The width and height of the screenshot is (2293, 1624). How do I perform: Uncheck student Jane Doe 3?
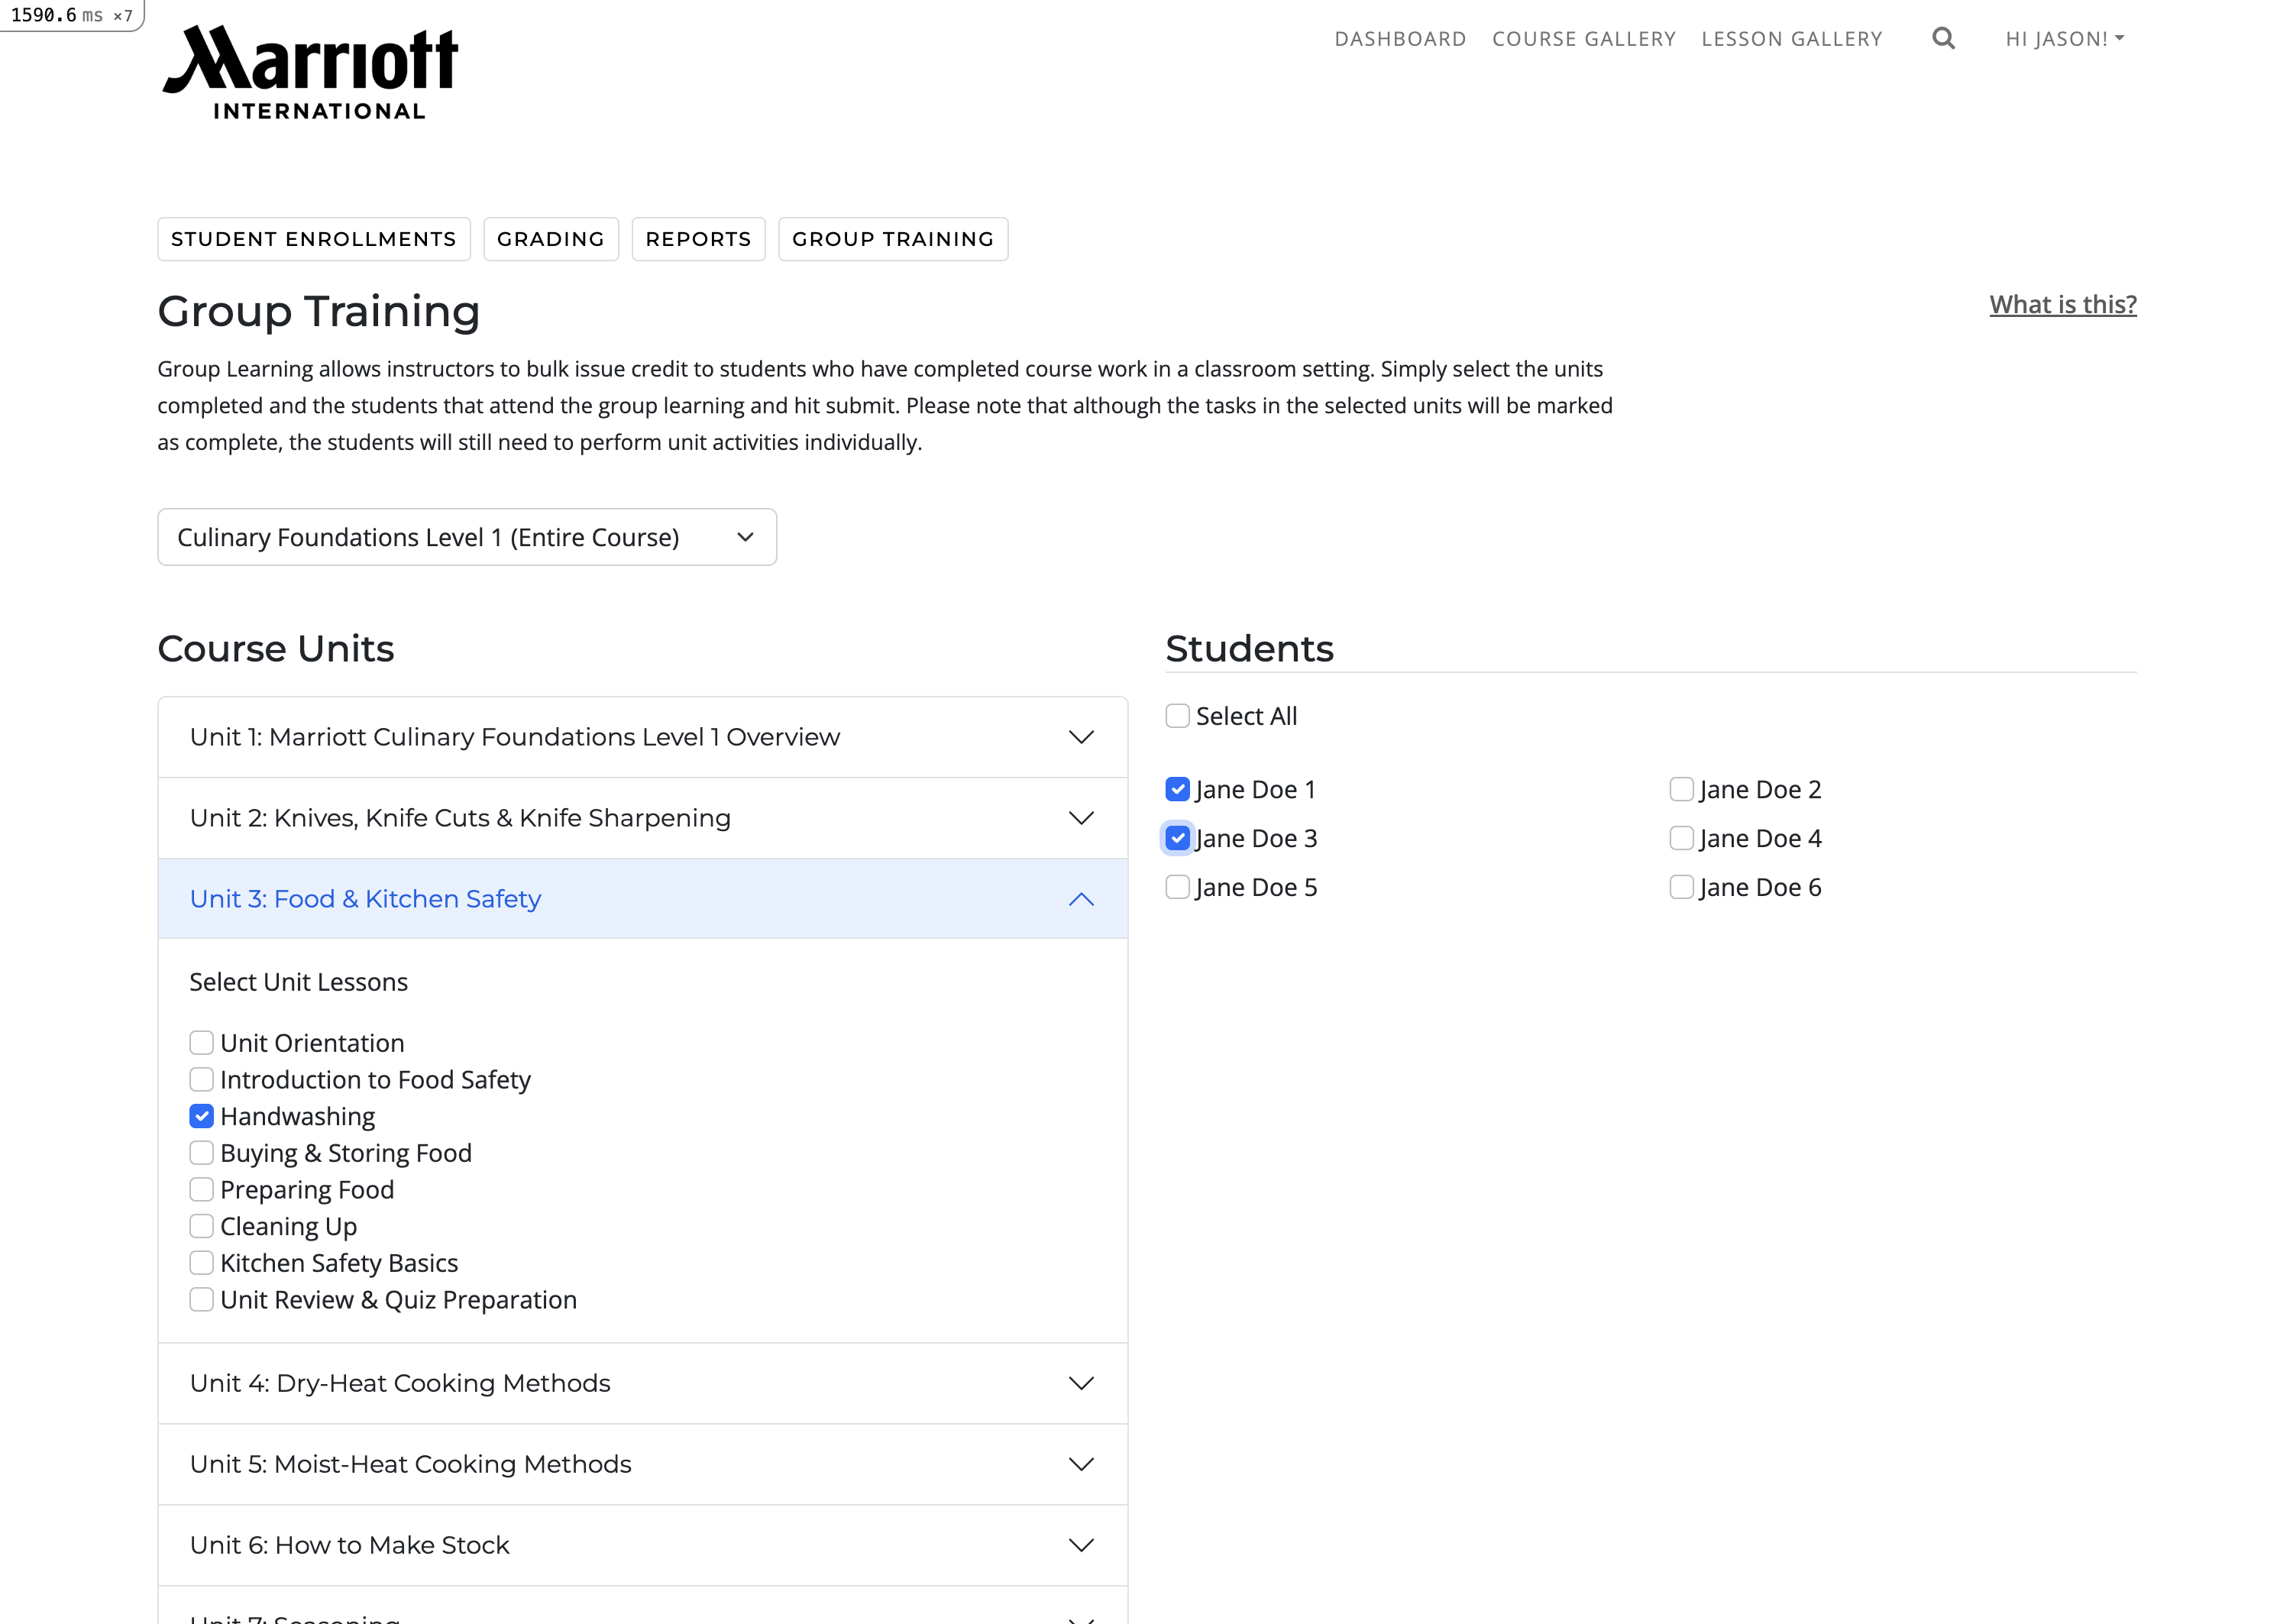pyautogui.click(x=1177, y=838)
